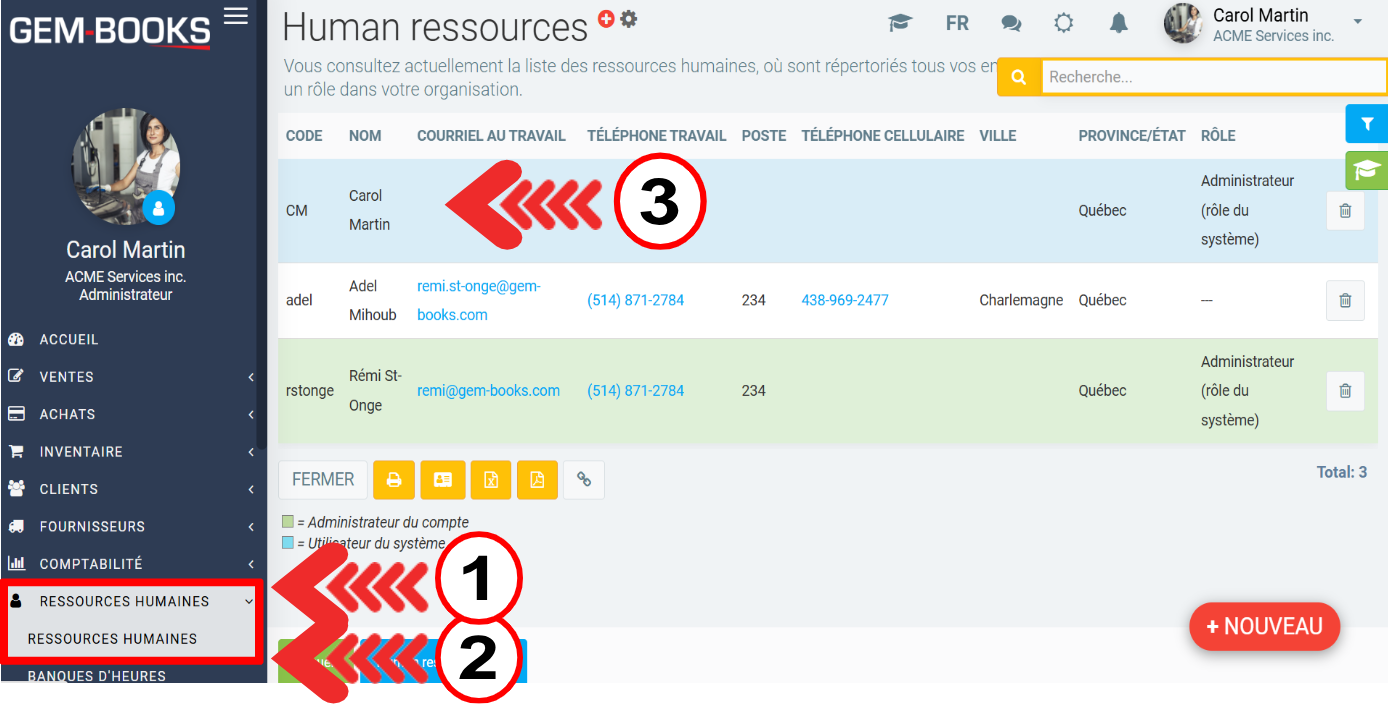The height and width of the screenshot is (707, 1389).
Task: Click the chain link icon button
Action: click(x=584, y=480)
